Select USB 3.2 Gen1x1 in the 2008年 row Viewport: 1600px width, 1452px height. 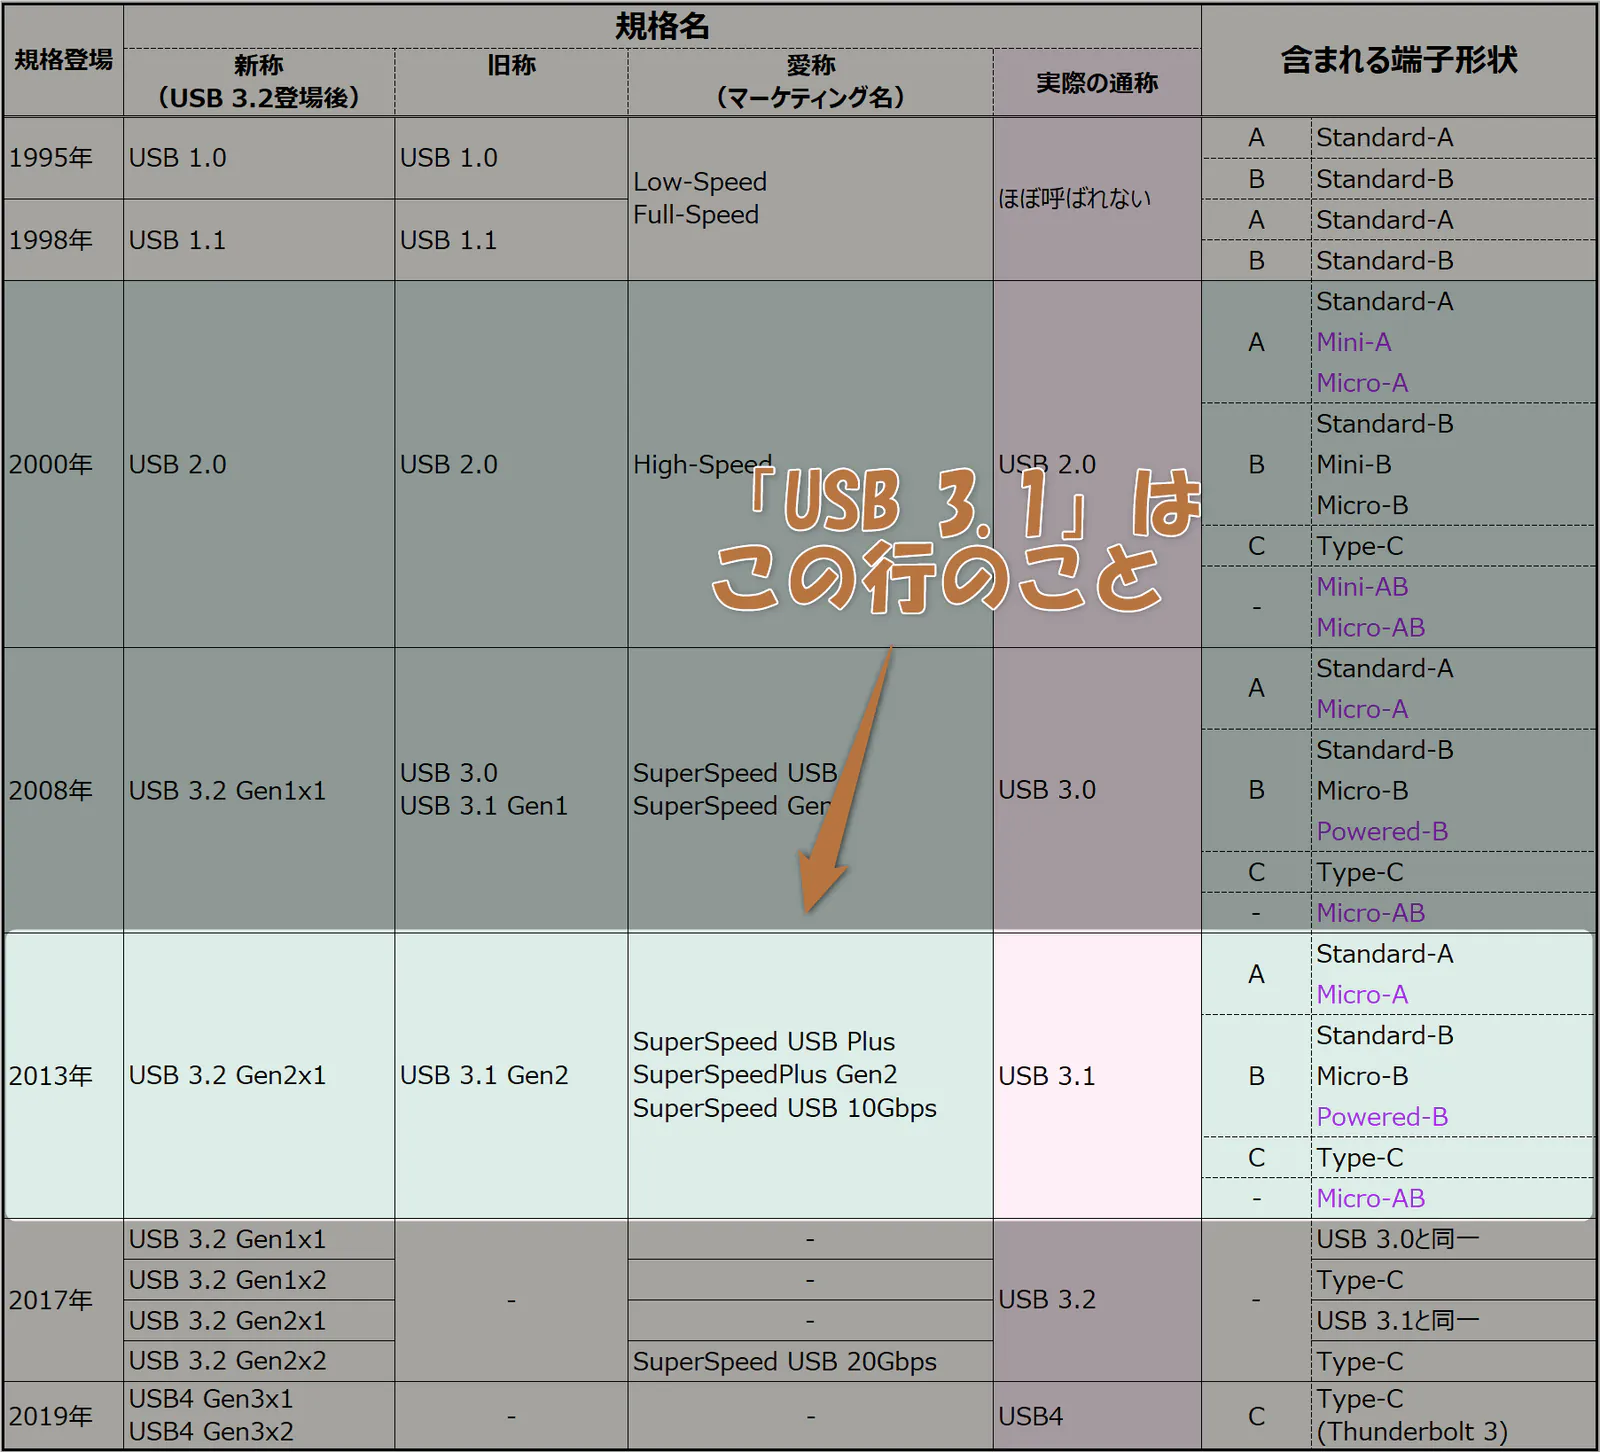point(259,790)
